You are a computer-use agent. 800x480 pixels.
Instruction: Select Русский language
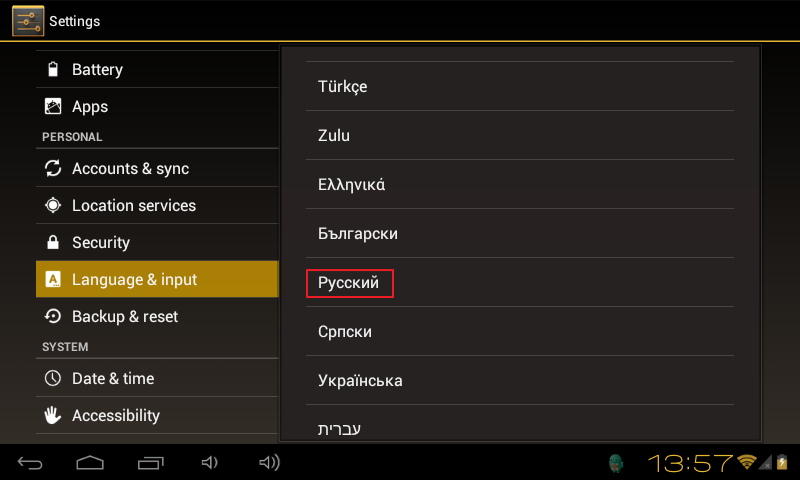pos(519,282)
